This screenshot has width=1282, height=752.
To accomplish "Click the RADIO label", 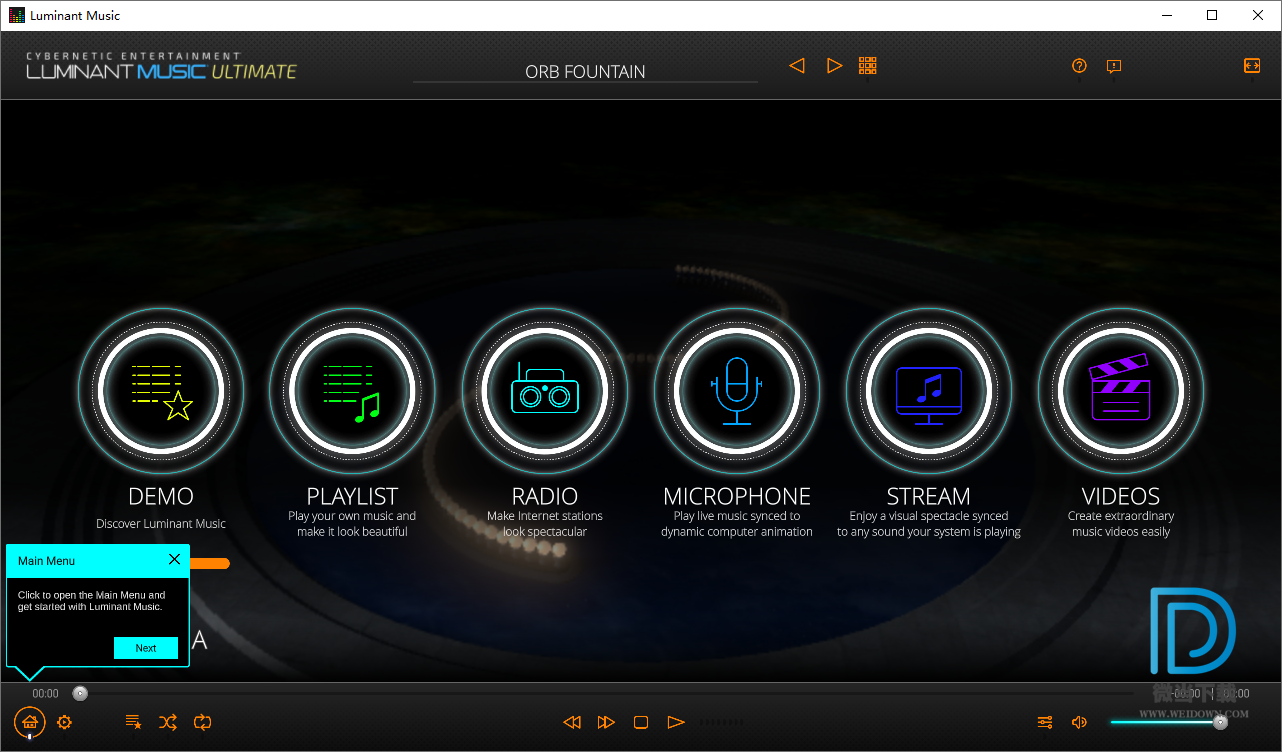I will point(545,497).
